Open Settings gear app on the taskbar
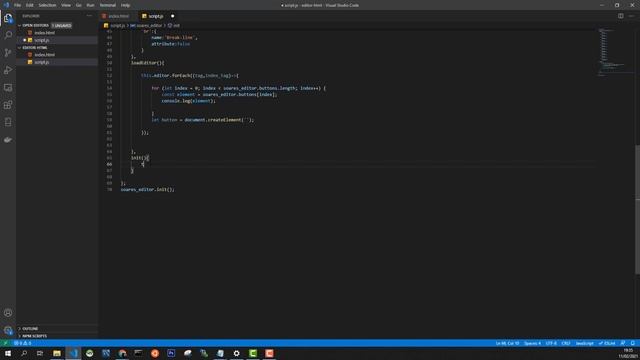Image resolution: width=640 pixels, height=360 pixels. point(236,353)
